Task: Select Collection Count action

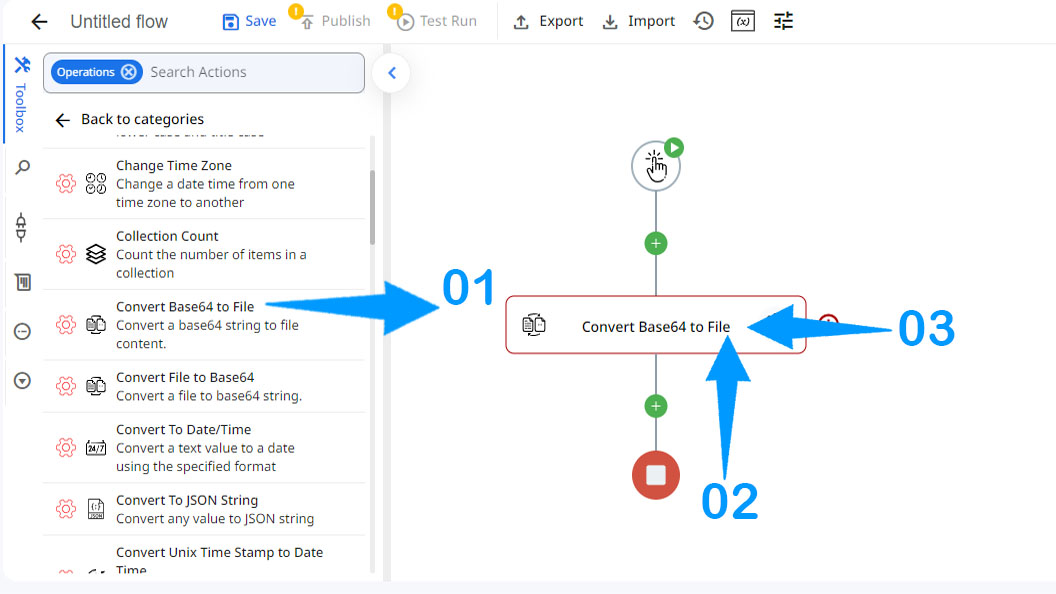Action: (x=204, y=255)
